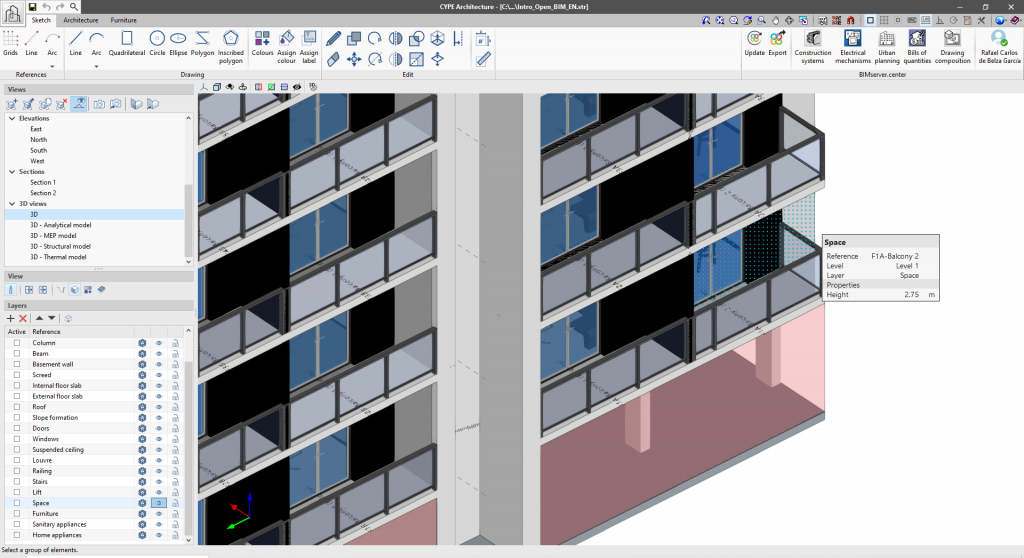Open Construction systems

coord(812,44)
